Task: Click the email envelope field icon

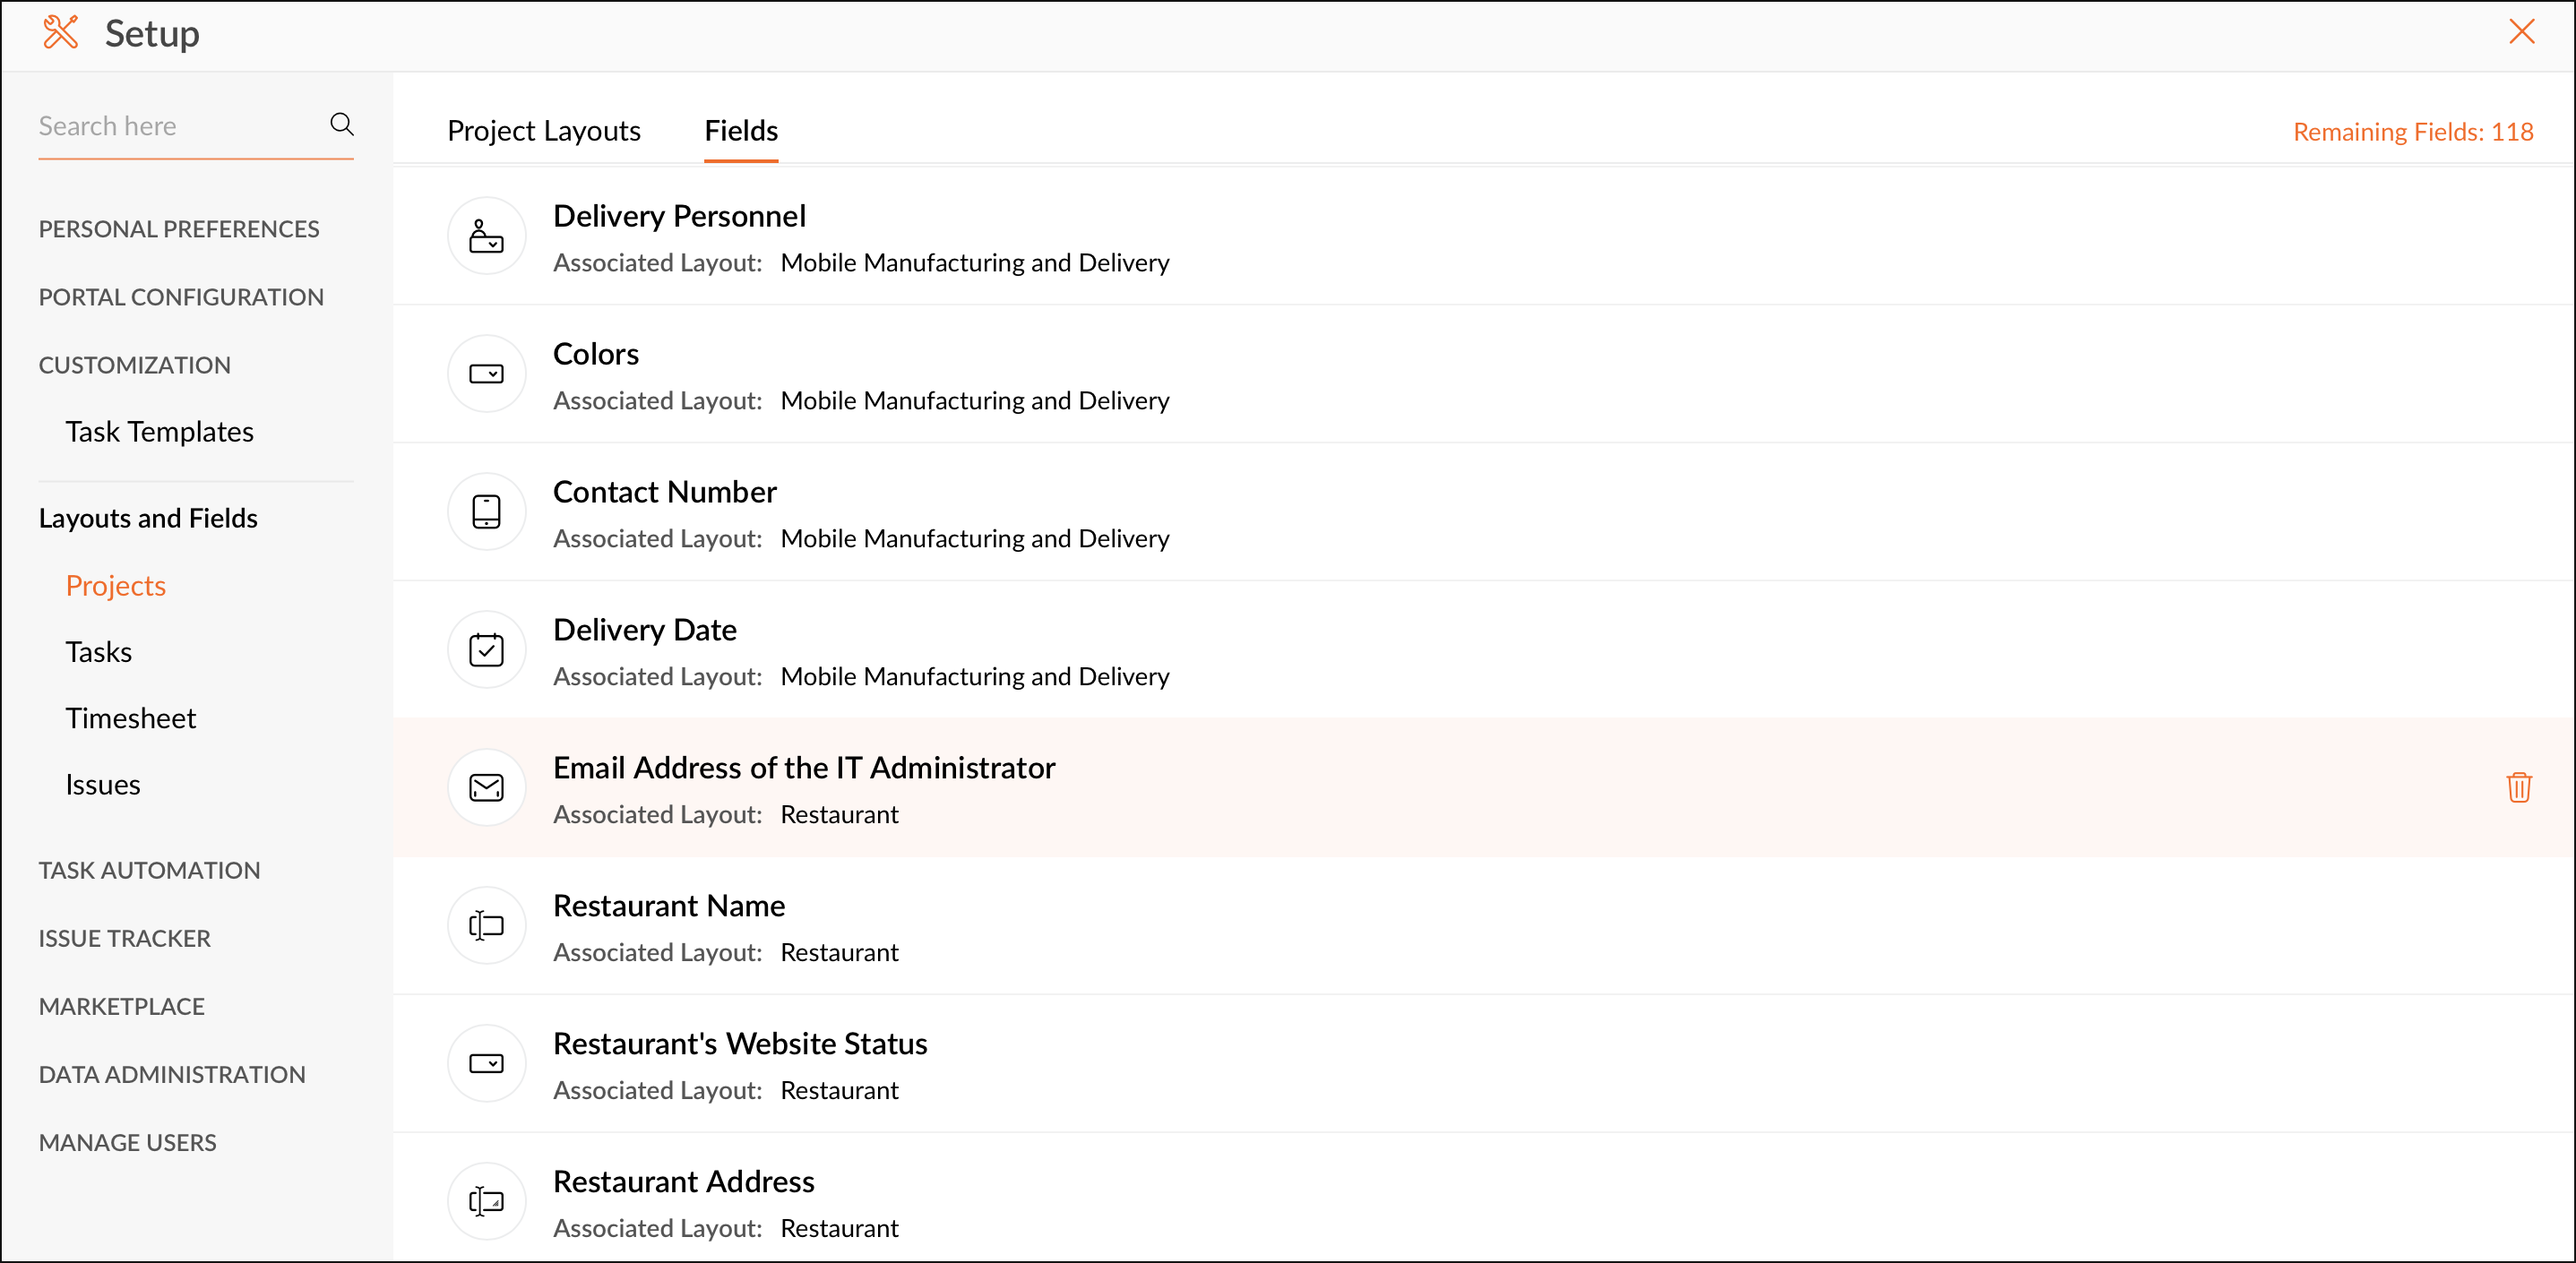Action: click(486, 788)
